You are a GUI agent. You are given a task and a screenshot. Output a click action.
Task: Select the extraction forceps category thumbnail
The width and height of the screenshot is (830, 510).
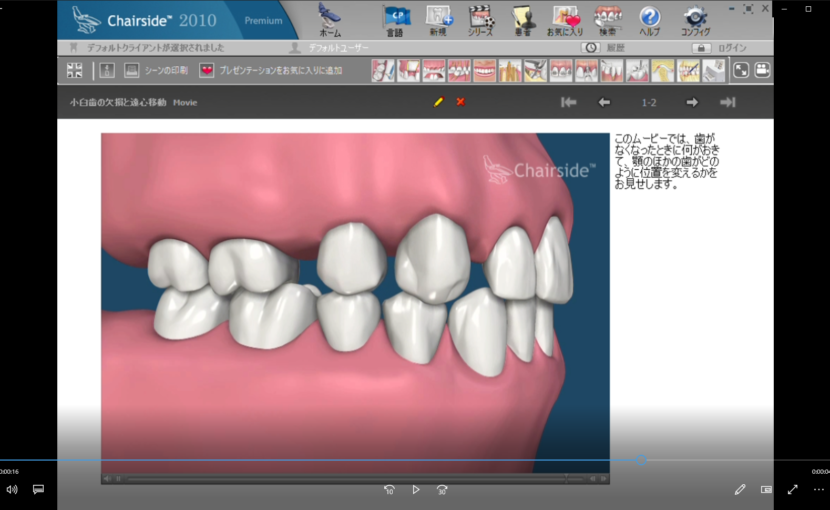coord(535,70)
